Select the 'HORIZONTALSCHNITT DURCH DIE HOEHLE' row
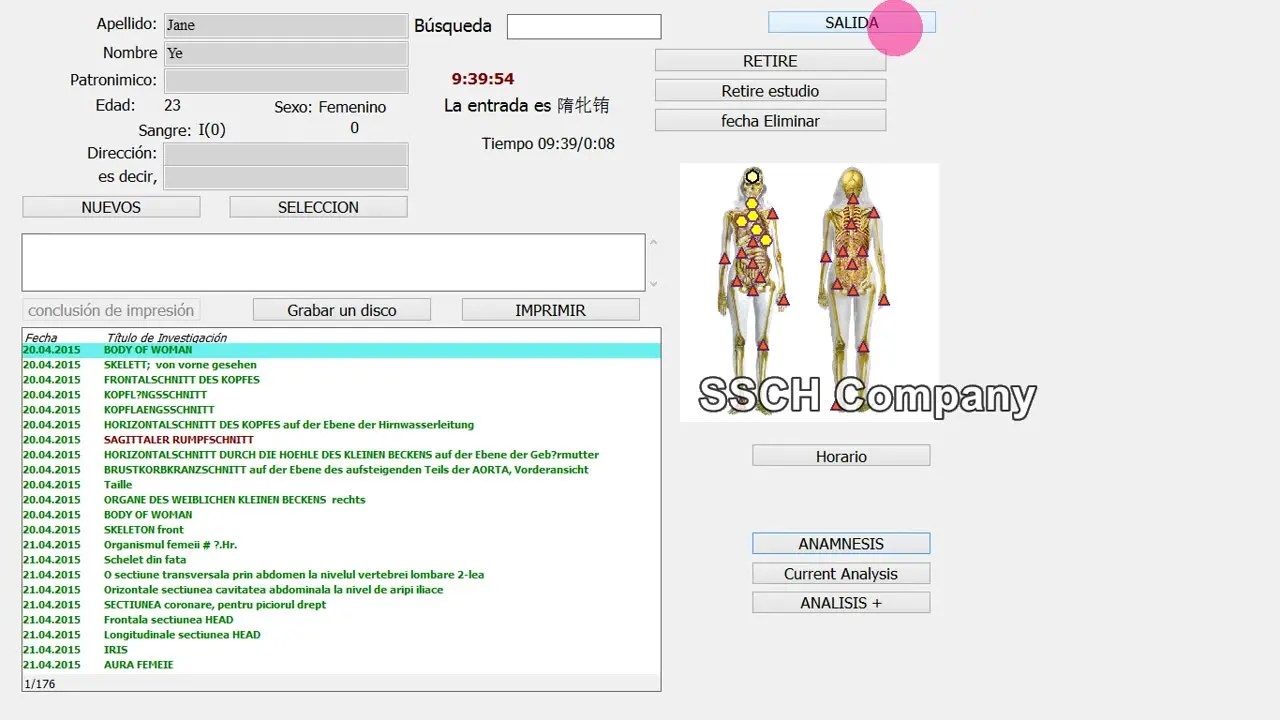 click(341, 455)
